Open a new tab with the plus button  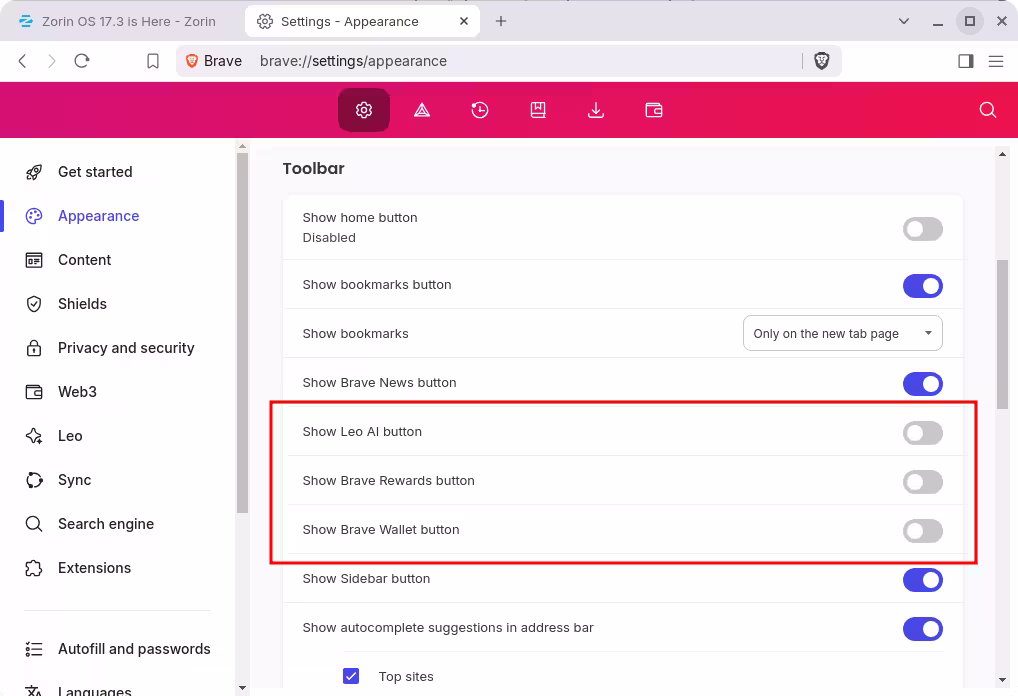pos(501,21)
